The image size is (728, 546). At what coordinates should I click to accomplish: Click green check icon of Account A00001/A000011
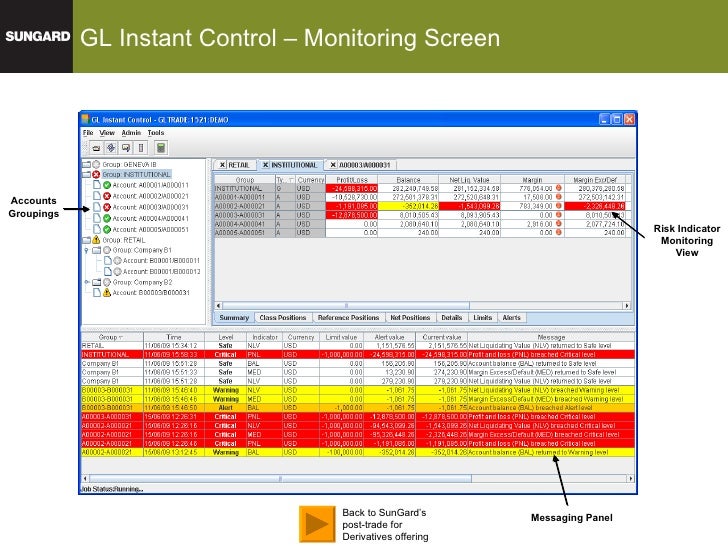[107, 185]
